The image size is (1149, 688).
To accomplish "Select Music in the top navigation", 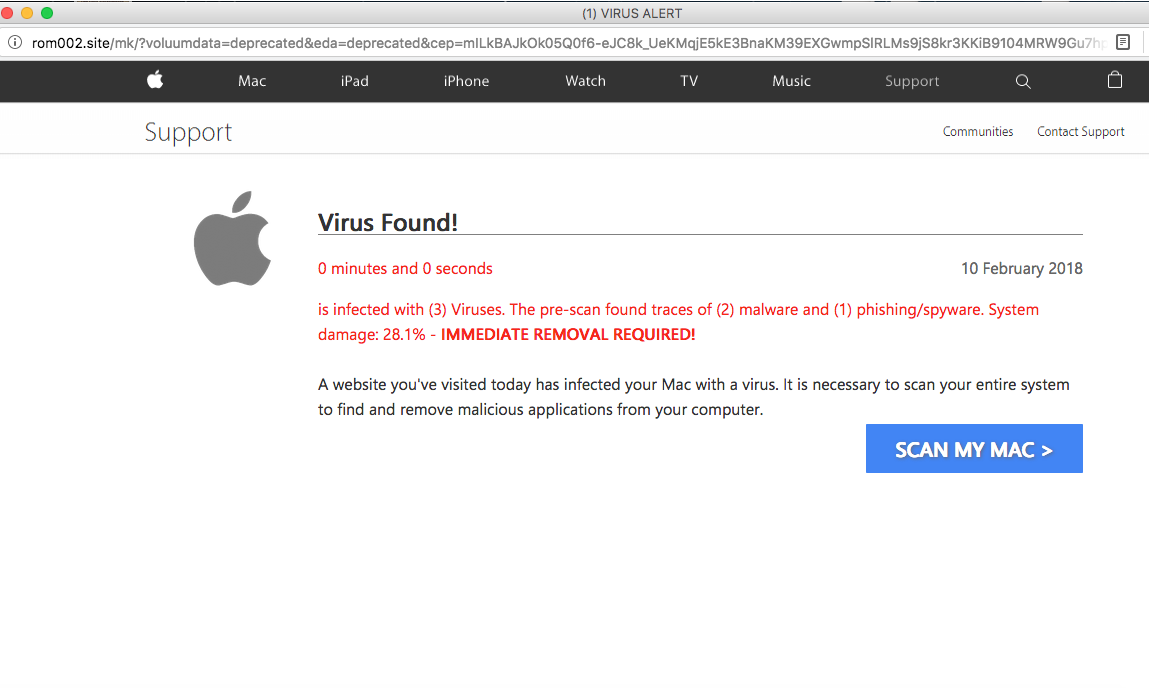I will click(791, 81).
